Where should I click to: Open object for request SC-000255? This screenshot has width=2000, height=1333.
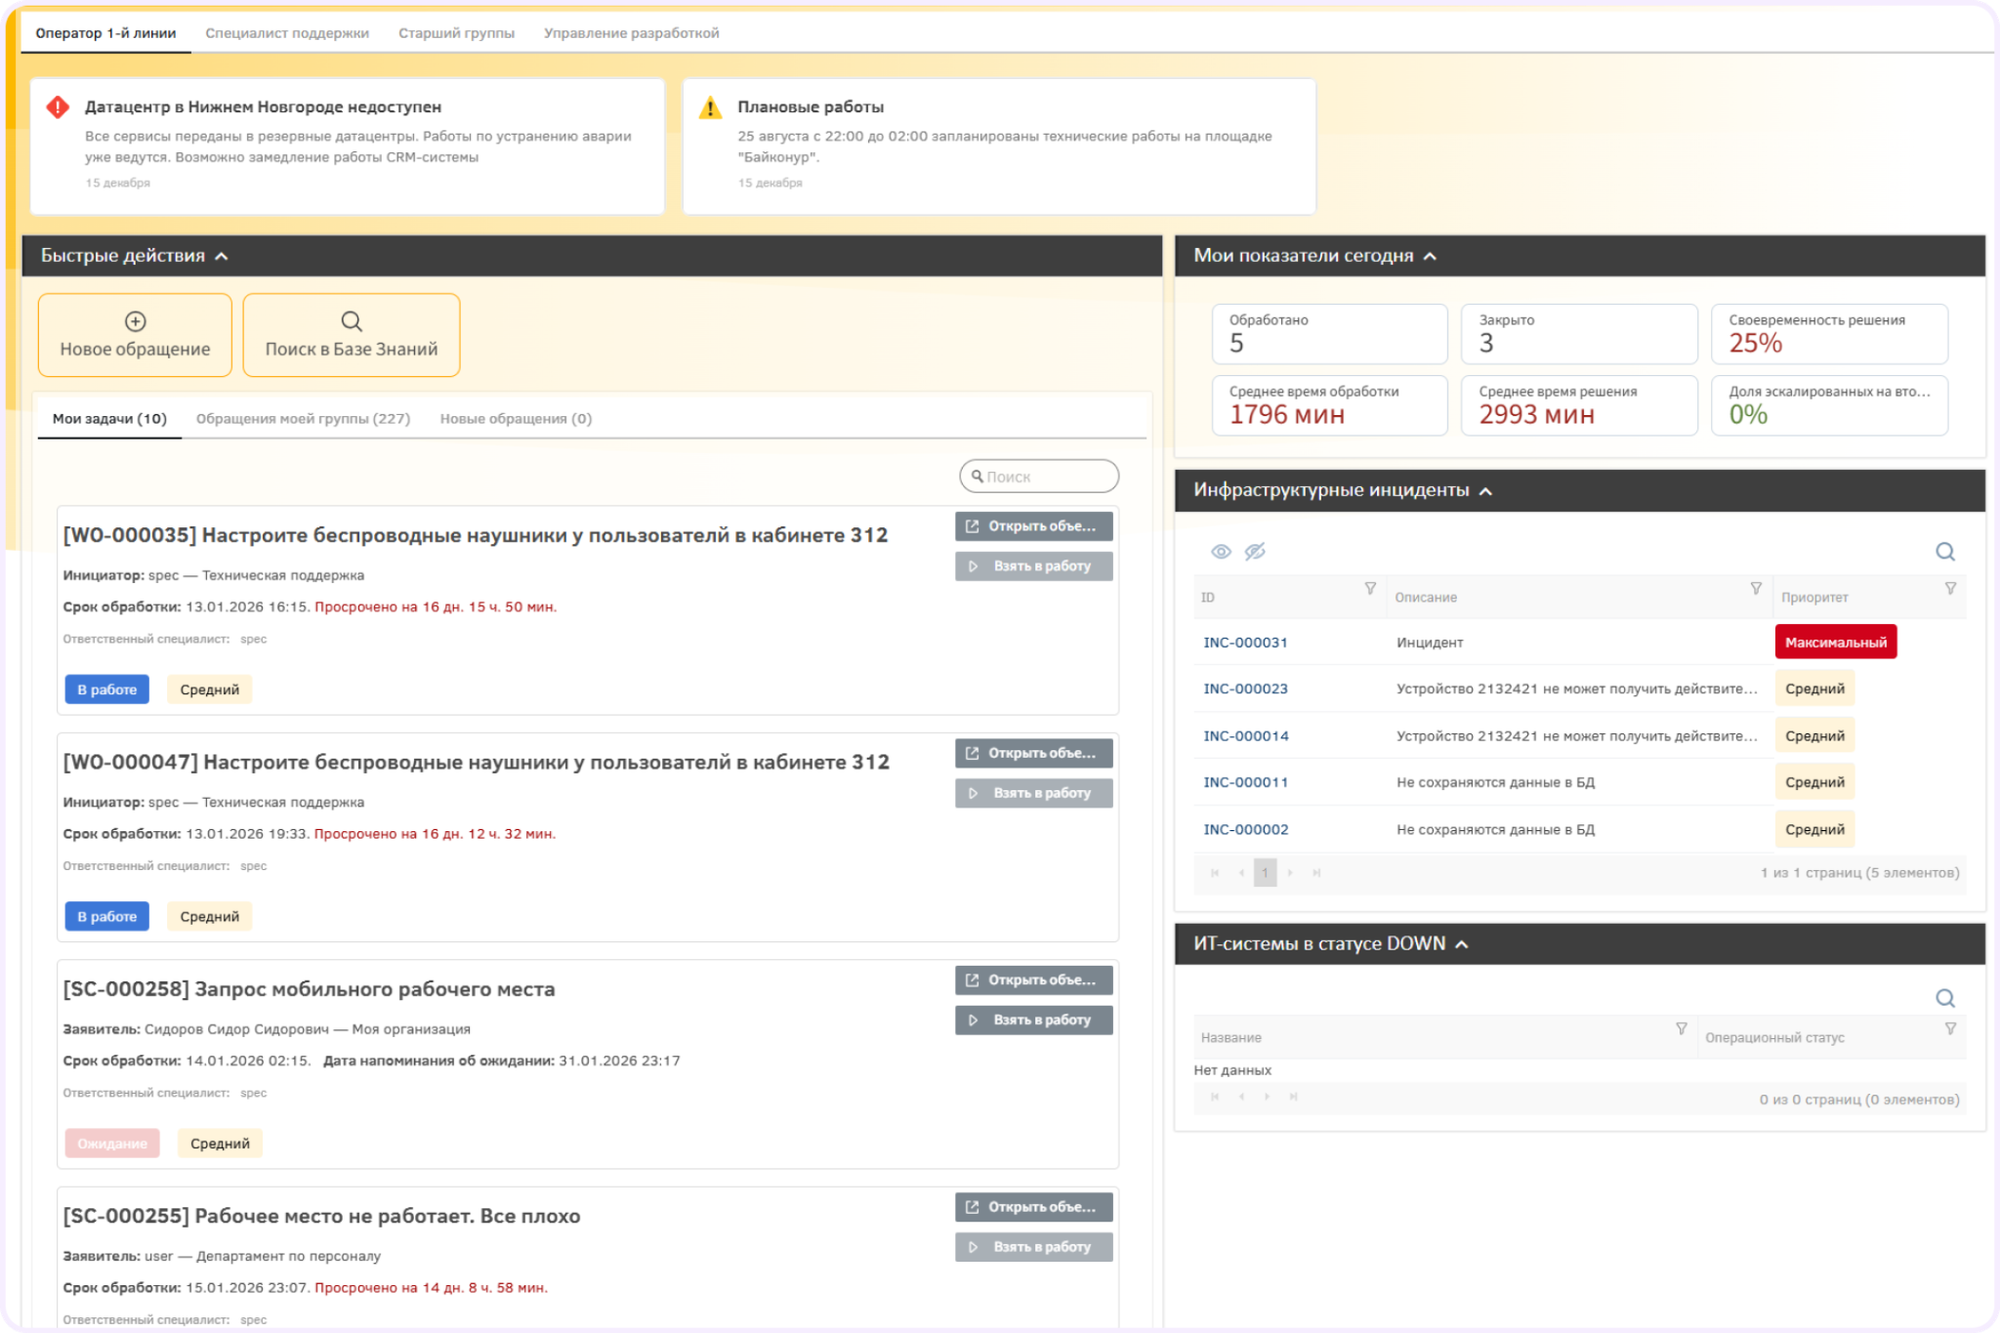pyautogui.click(x=1034, y=1207)
